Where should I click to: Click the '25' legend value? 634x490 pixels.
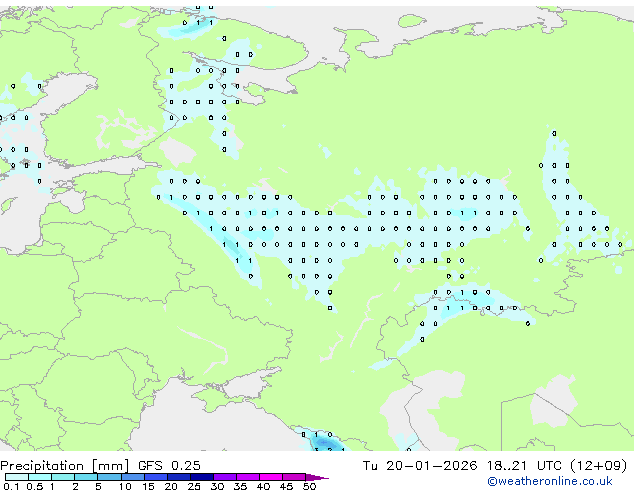pyautogui.click(x=194, y=486)
